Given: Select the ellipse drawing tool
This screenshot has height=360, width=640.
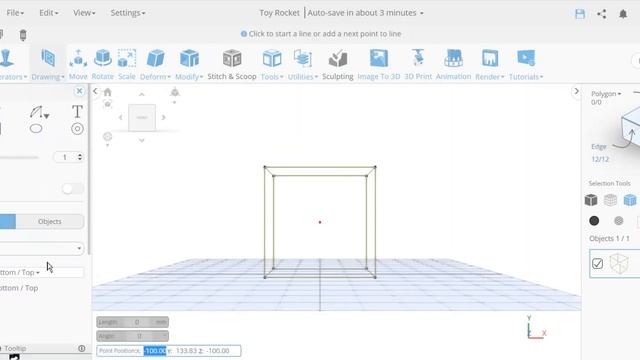Looking at the screenshot, I should tap(36, 129).
